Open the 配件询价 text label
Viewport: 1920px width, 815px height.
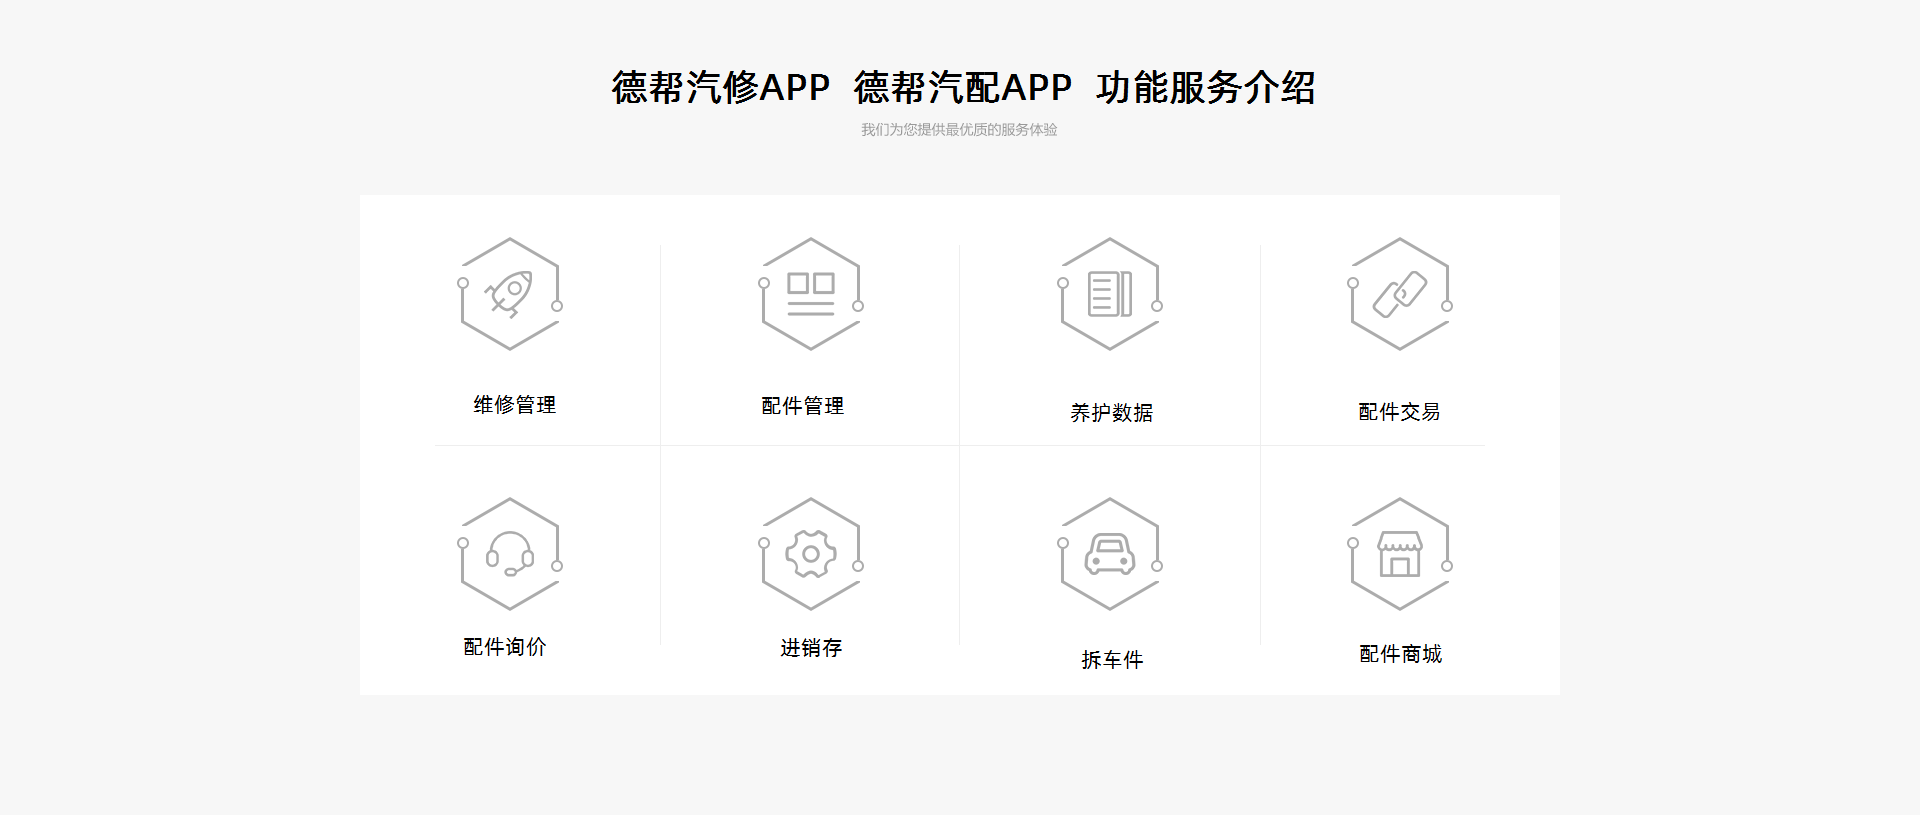505,647
